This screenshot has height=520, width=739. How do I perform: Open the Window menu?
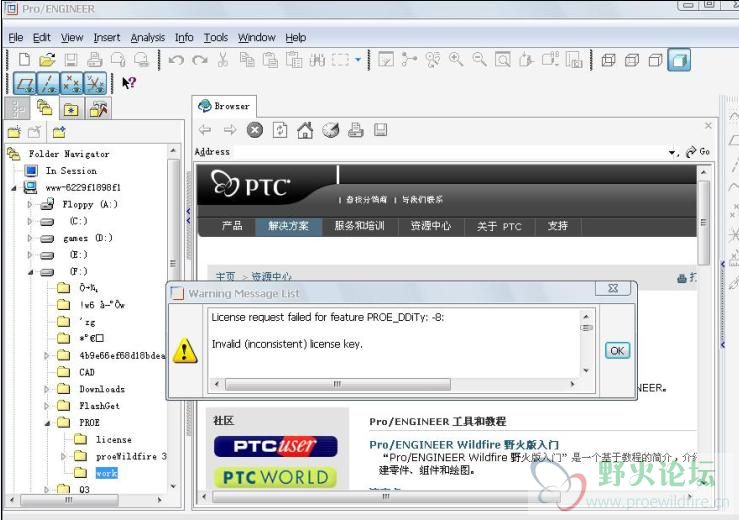tap(256, 37)
